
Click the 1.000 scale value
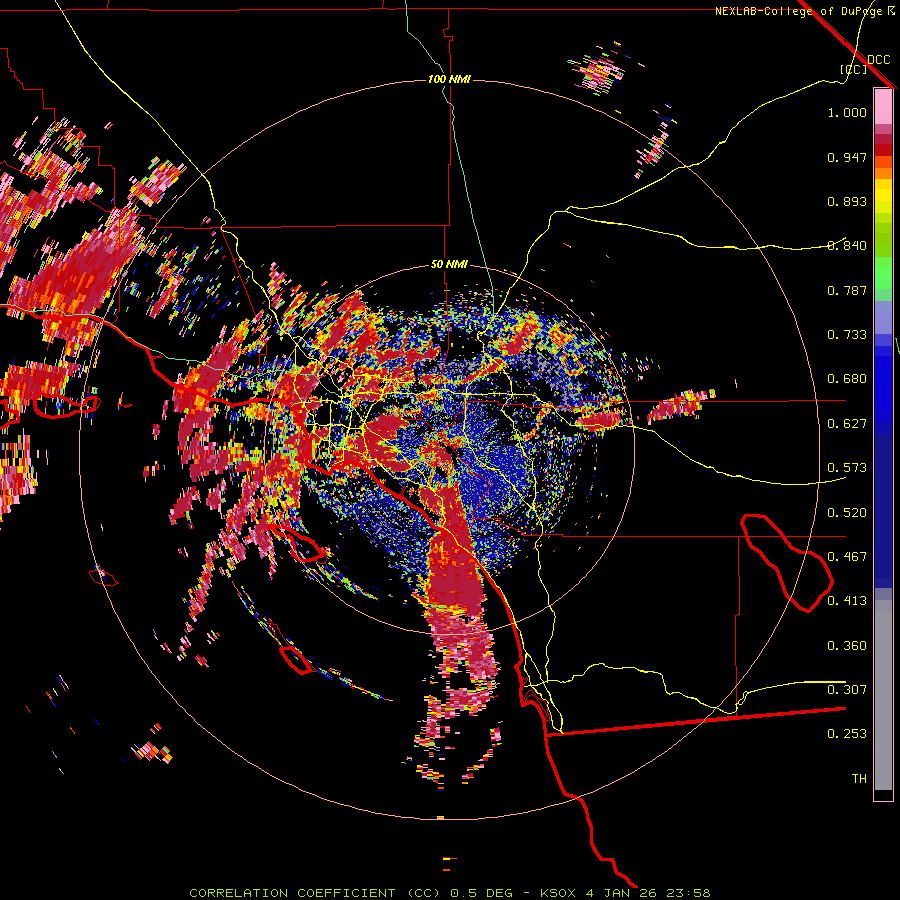[847, 112]
